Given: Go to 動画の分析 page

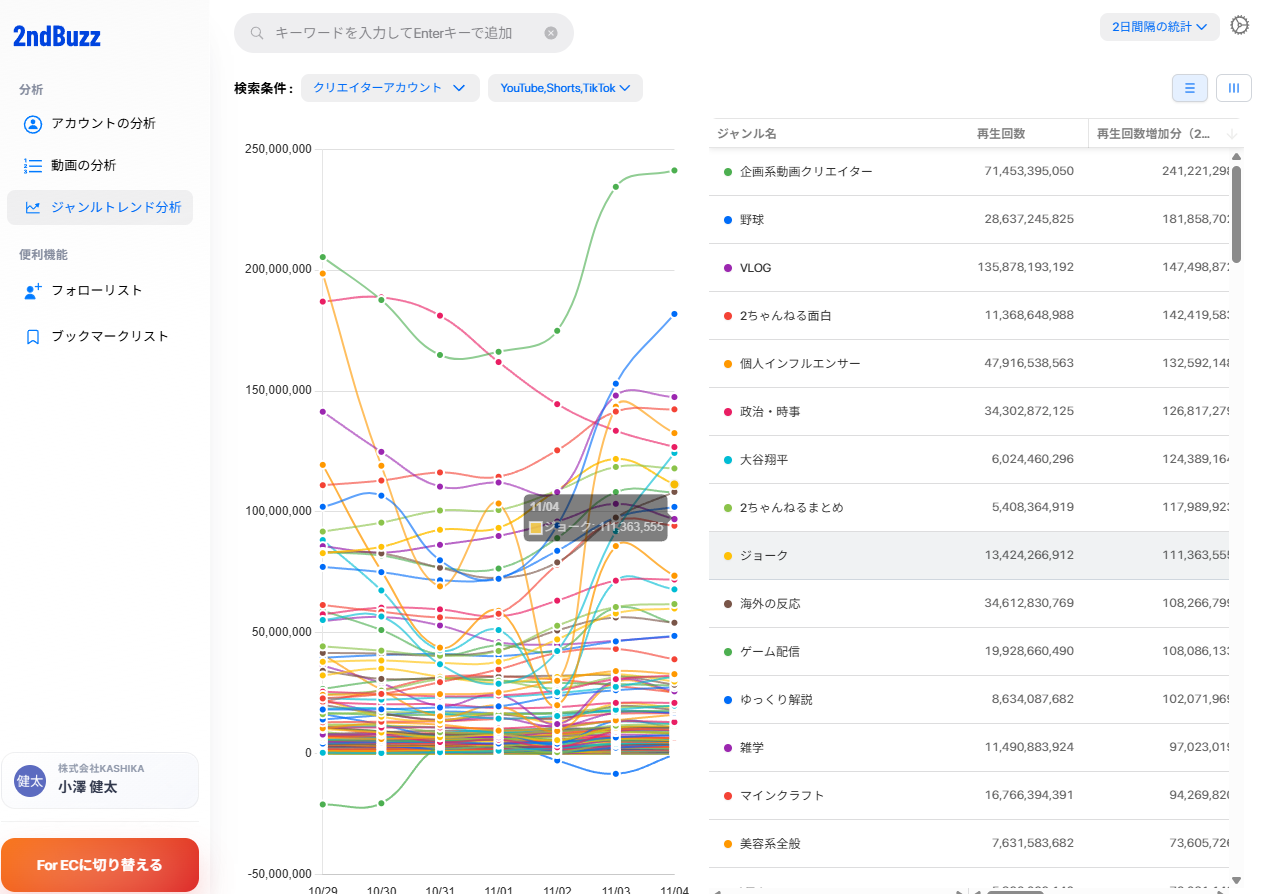Looking at the screenshot, I should click(84, 166).
